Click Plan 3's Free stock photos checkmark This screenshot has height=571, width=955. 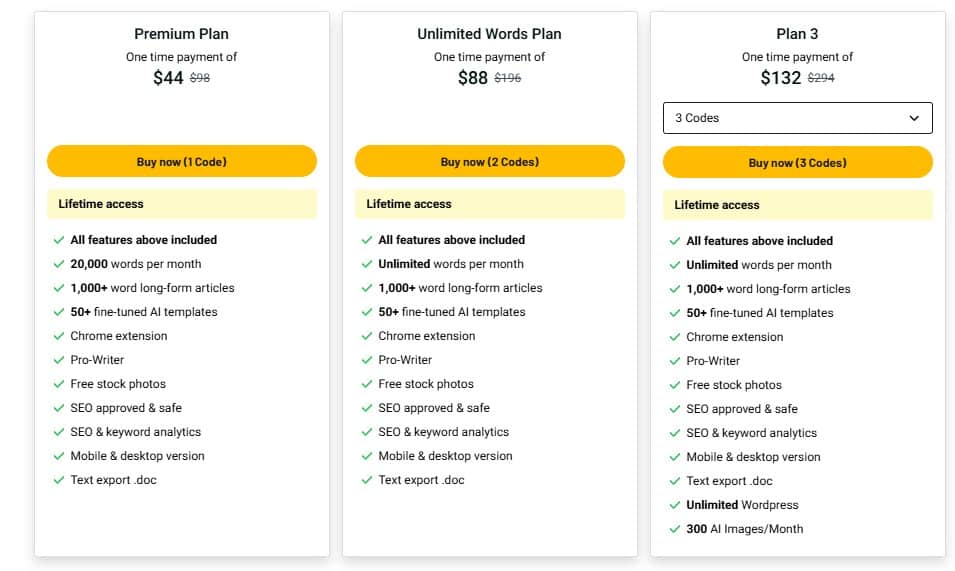point(675,385)
